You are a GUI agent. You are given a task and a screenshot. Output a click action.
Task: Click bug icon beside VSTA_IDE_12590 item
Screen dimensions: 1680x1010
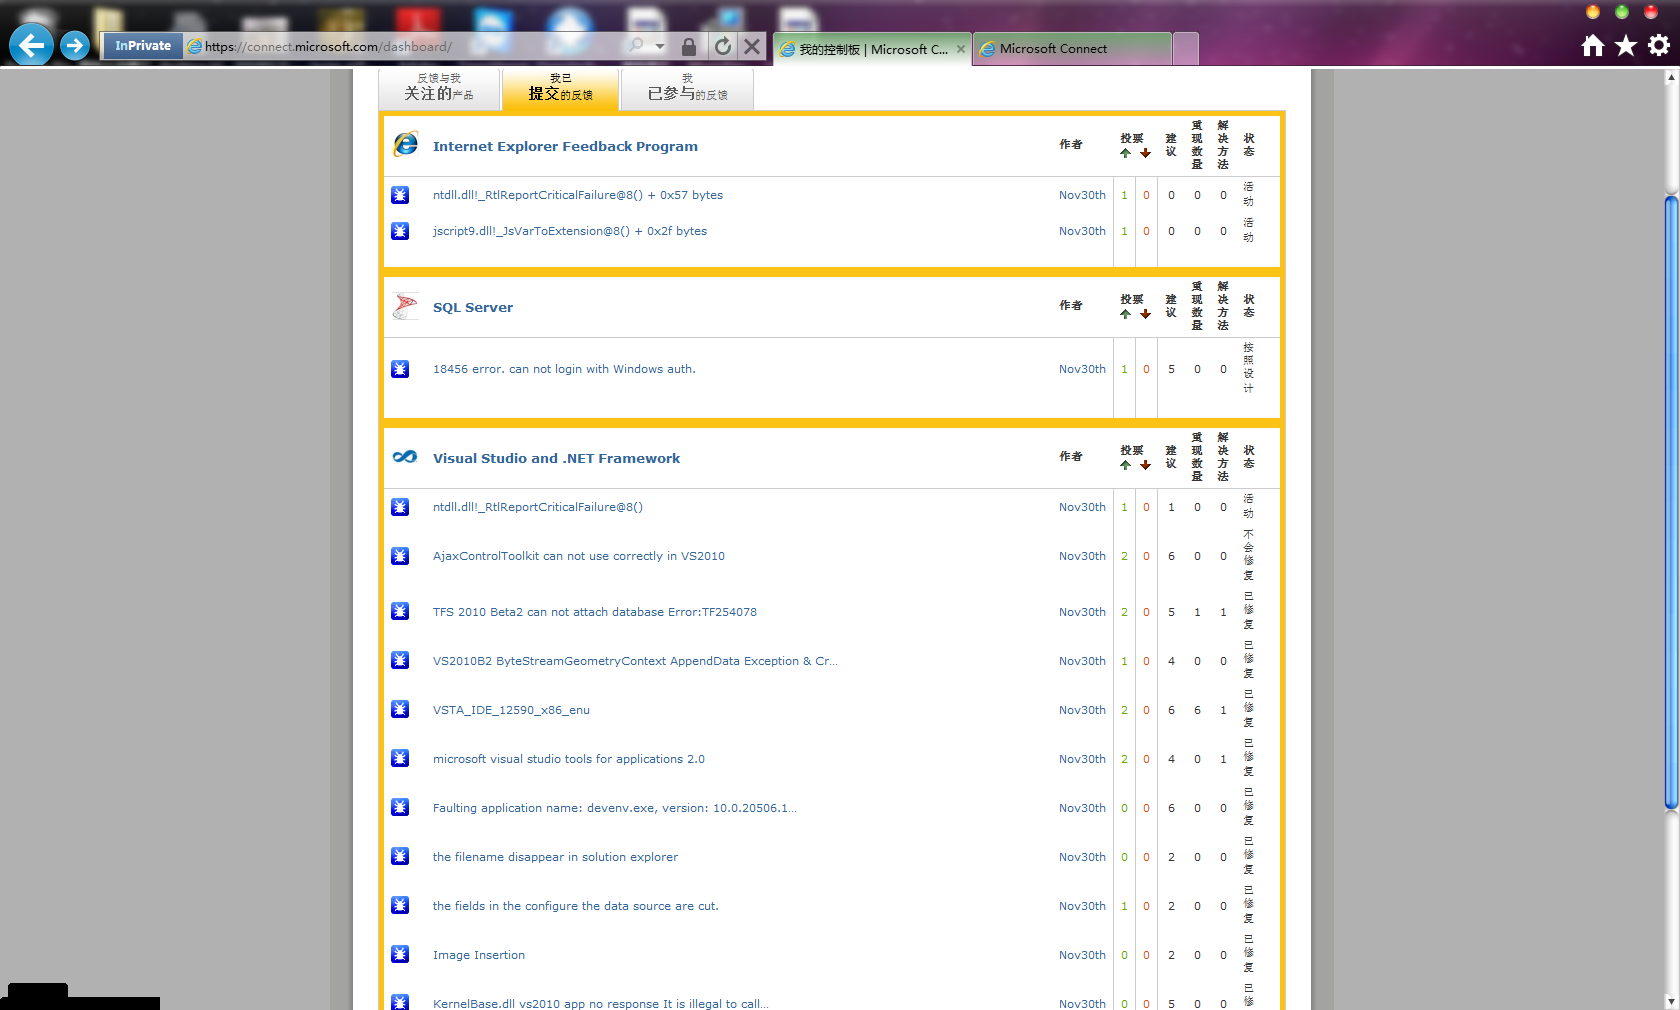tap(400, 709)
